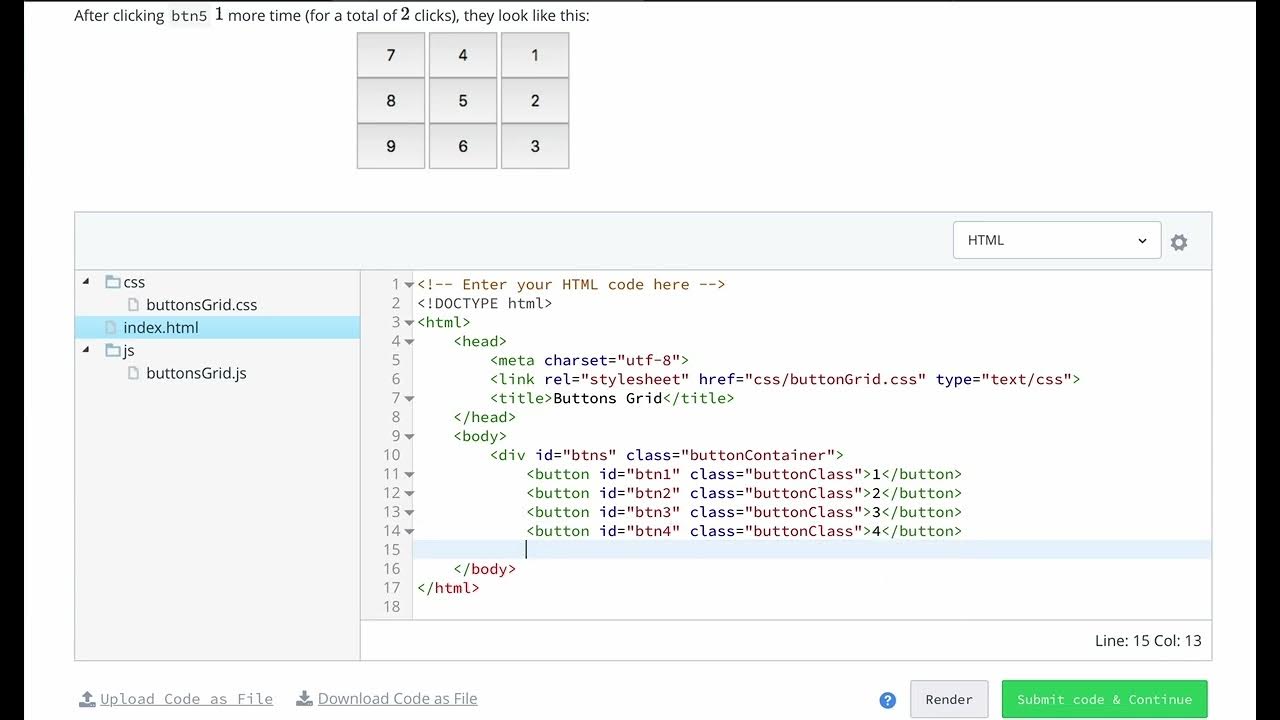Fold the btn4 button at line 14
Viewport: 1280px width, 720px height.
coord(409,532)
